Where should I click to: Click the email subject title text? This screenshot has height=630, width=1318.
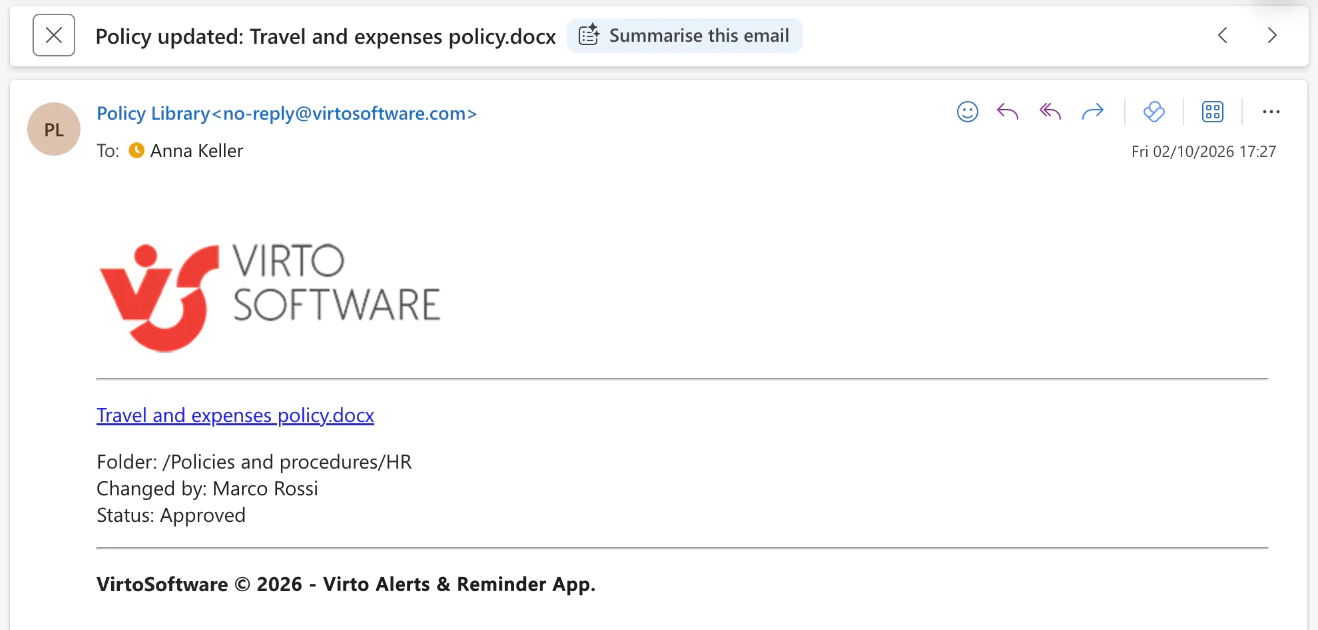click(x=325, y=36)
